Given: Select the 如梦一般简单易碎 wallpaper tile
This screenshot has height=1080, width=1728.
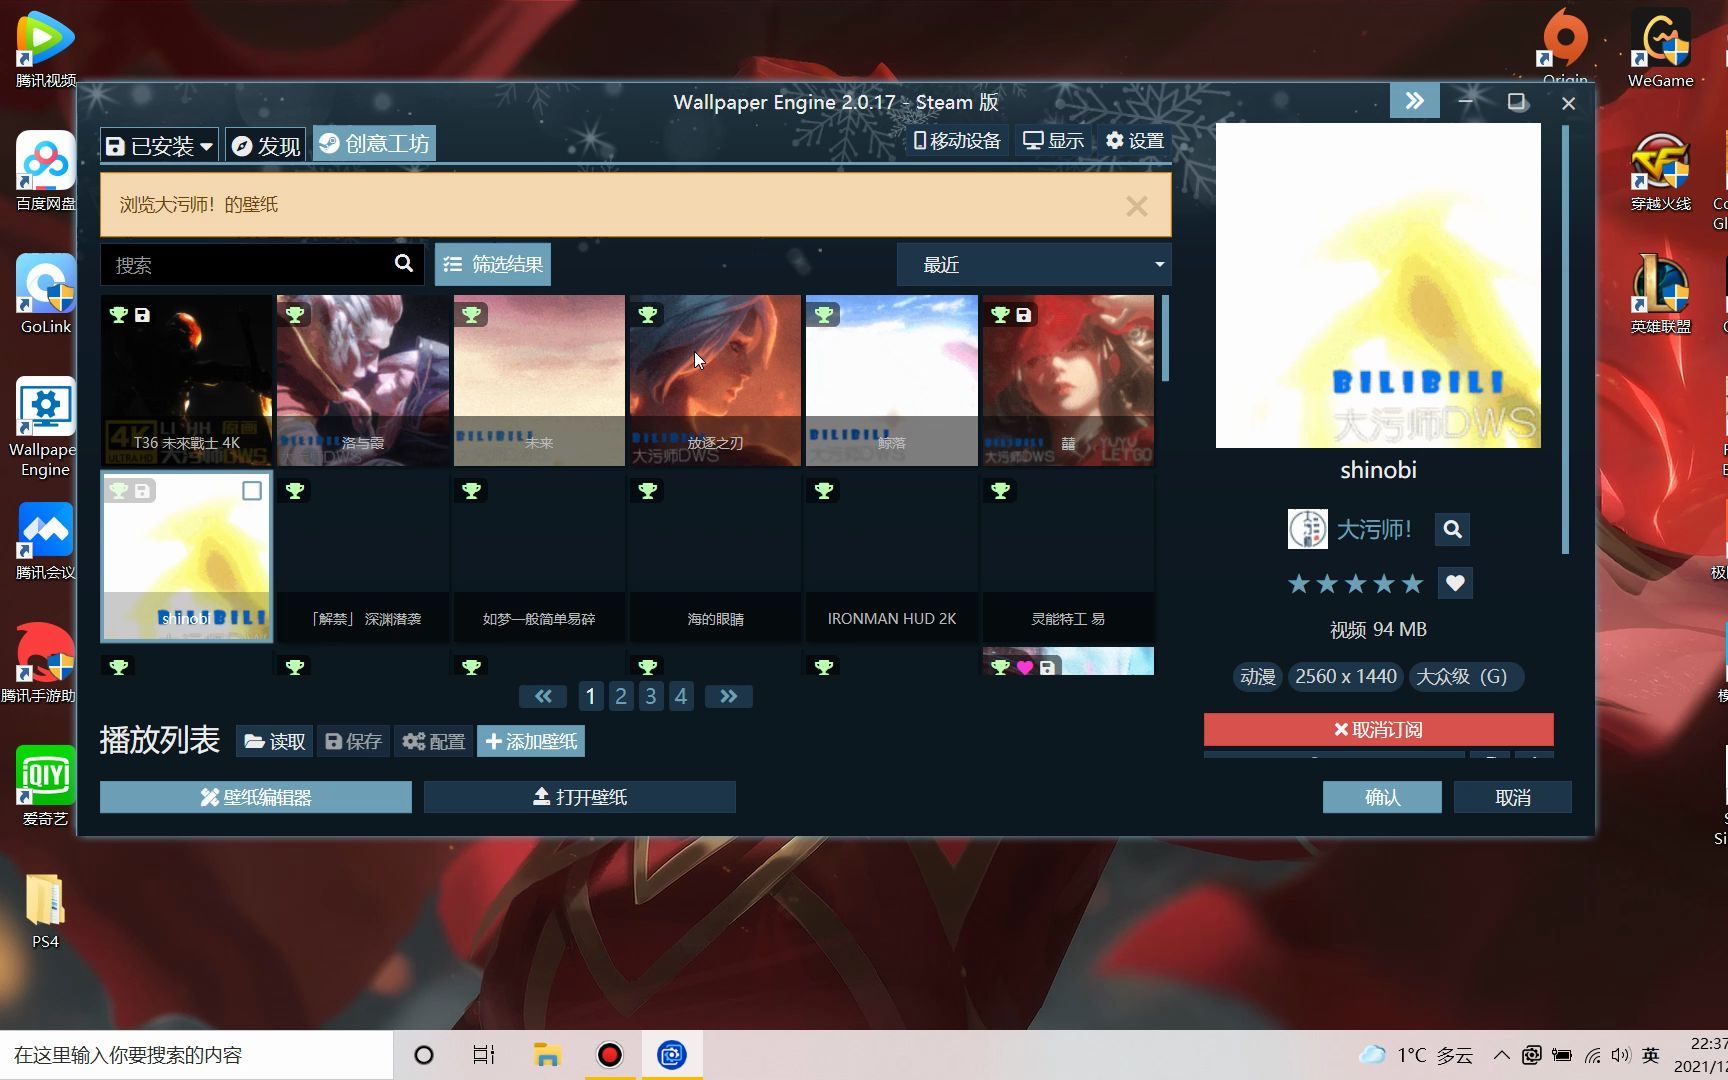Looking at the screenshot, I should (539, 556).
